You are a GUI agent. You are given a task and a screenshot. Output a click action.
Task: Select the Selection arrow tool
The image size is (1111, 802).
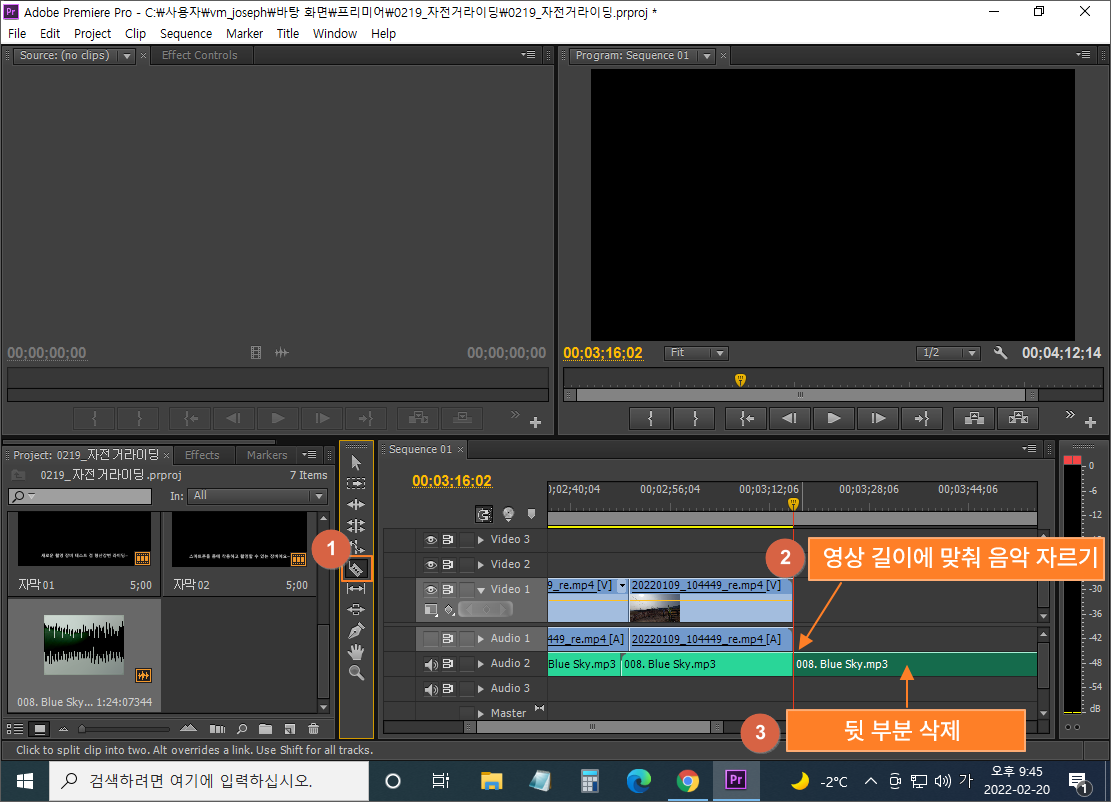click(x=356, y=463)
